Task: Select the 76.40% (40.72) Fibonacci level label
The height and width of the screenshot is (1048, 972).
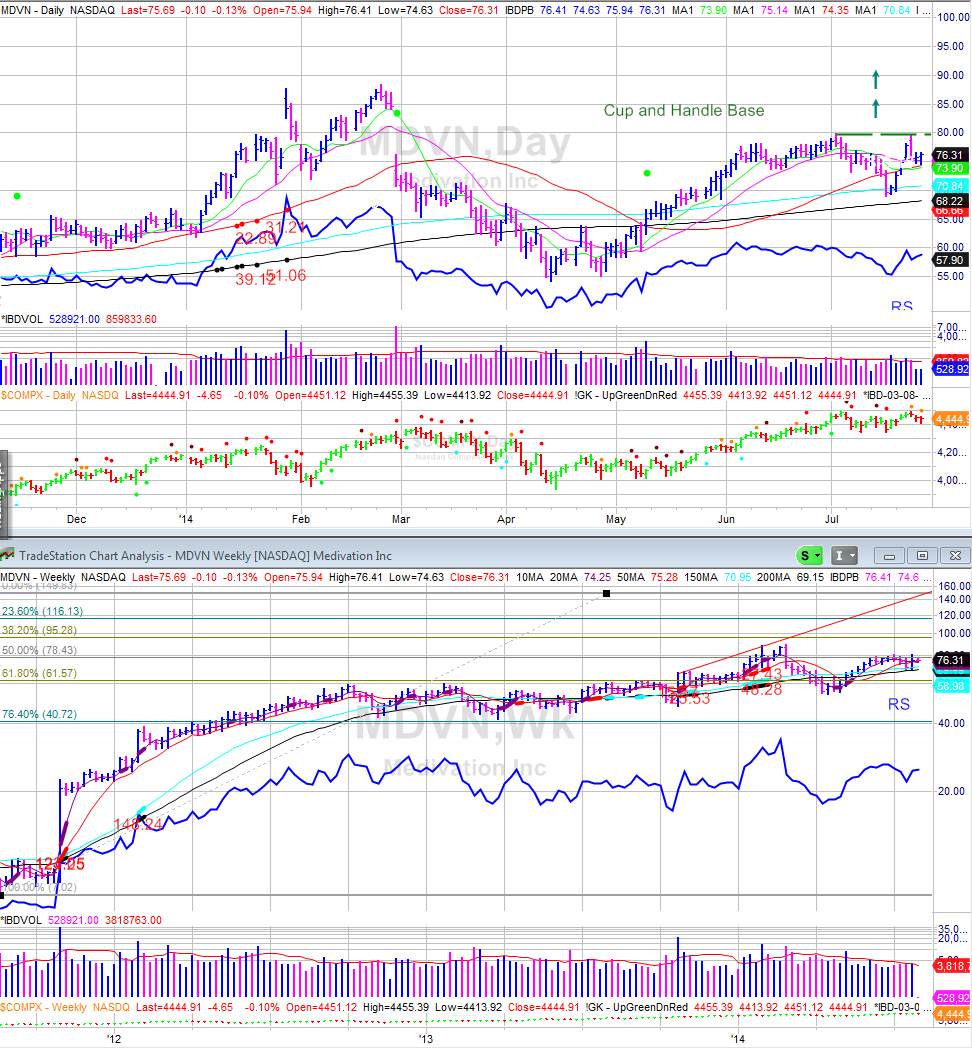Action: click(x=39, y=714)
